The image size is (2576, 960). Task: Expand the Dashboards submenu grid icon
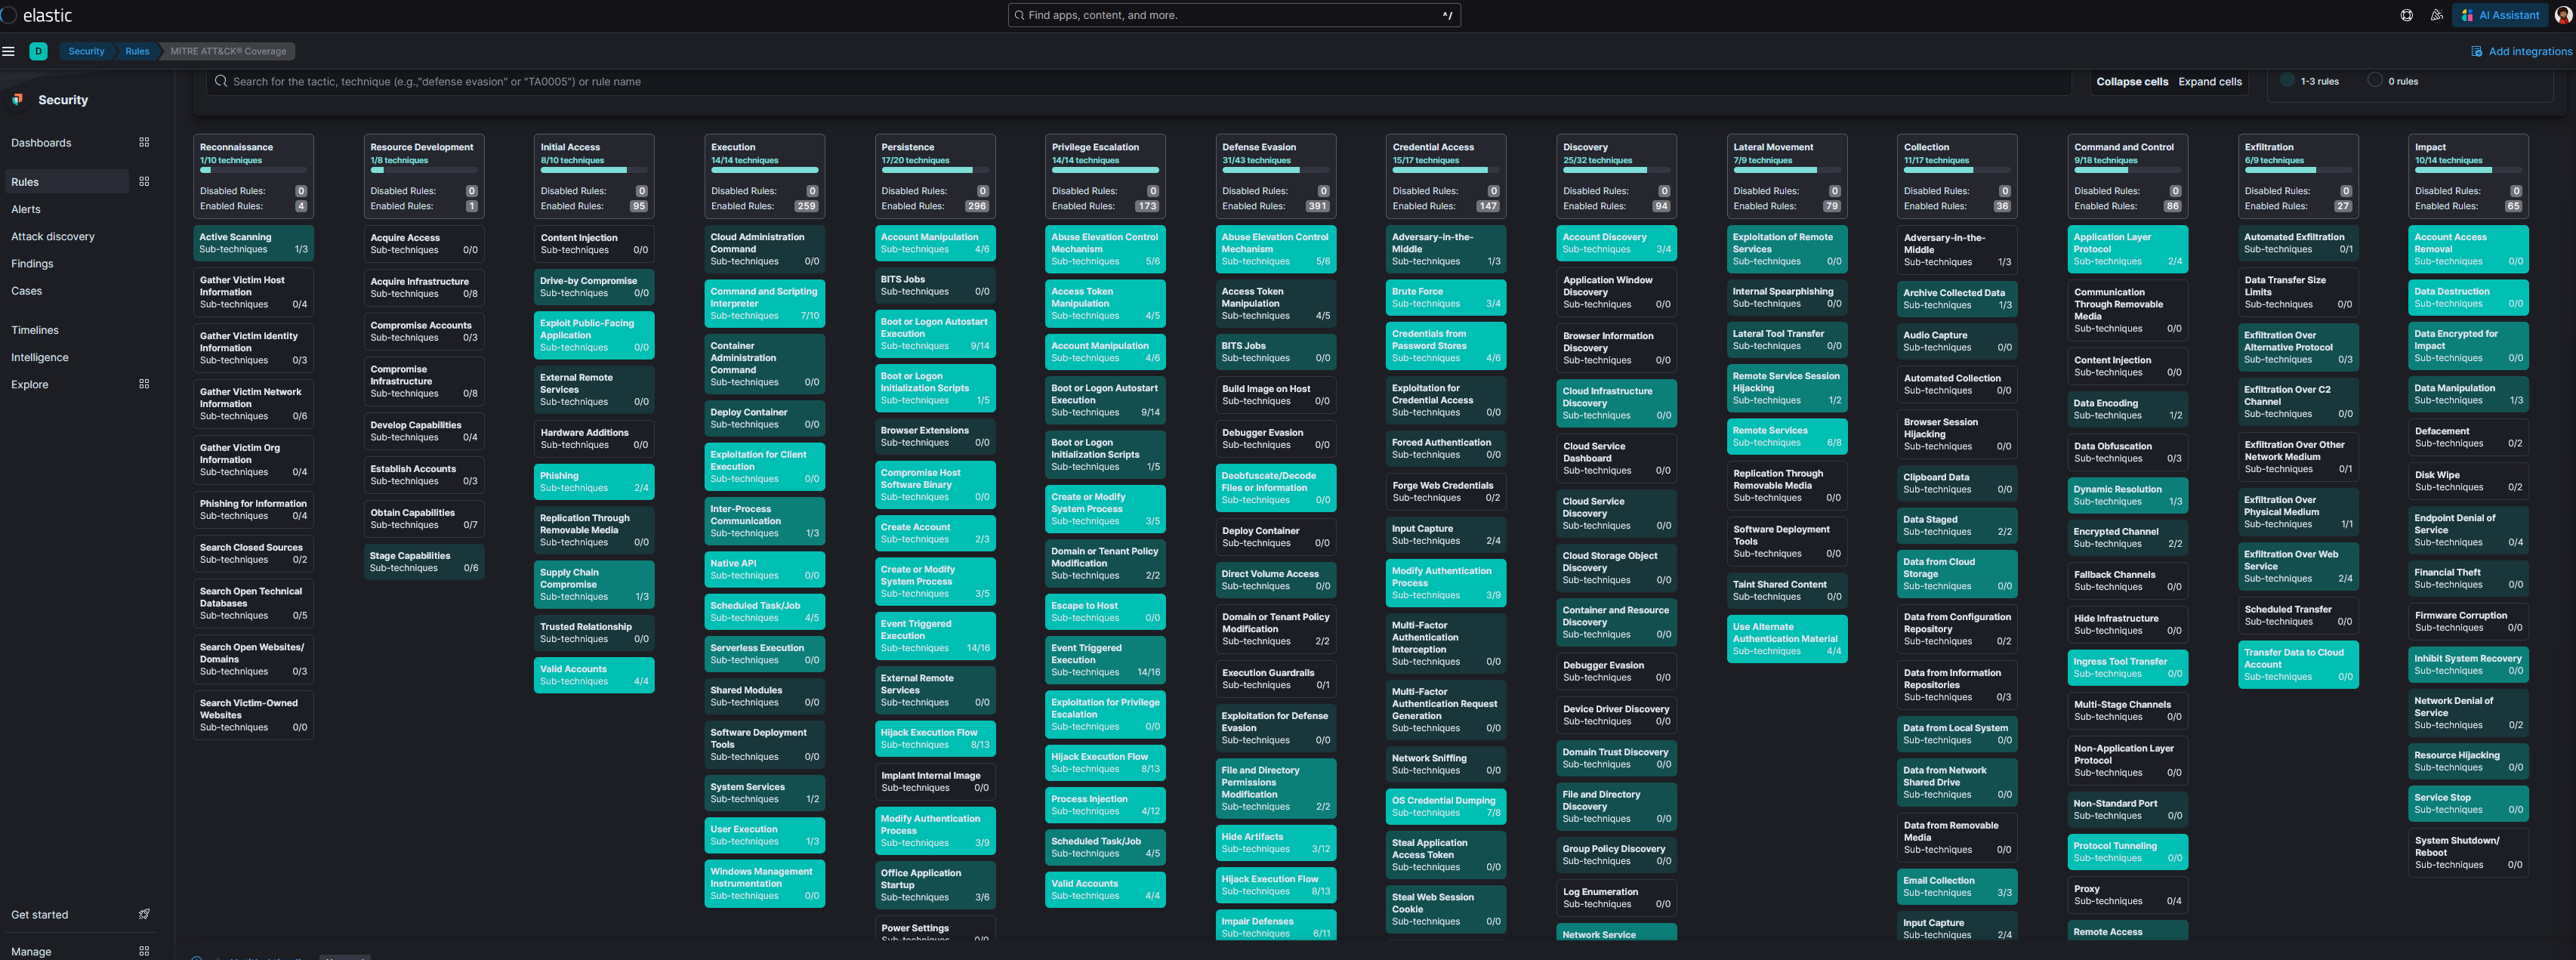point(144,142)
